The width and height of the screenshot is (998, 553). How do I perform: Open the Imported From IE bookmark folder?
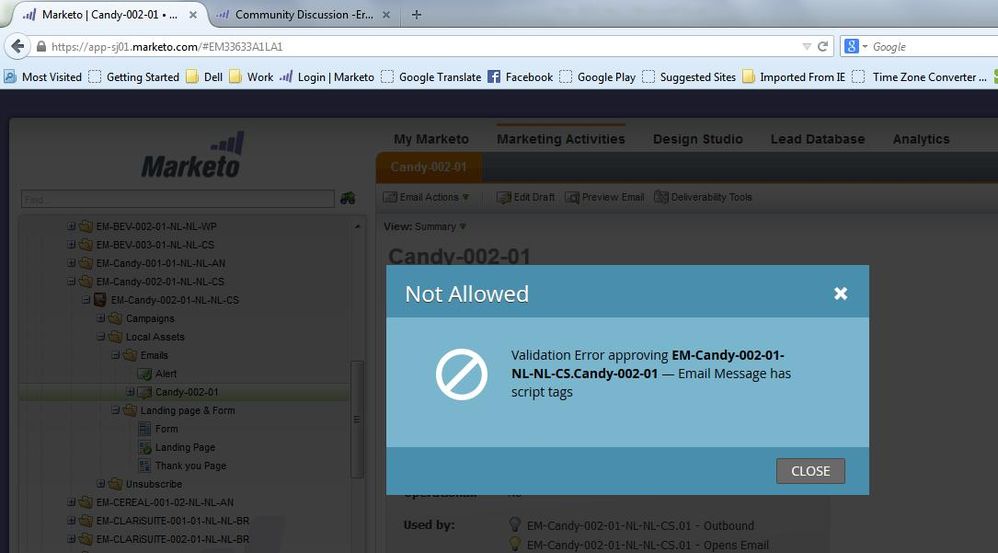794,77
